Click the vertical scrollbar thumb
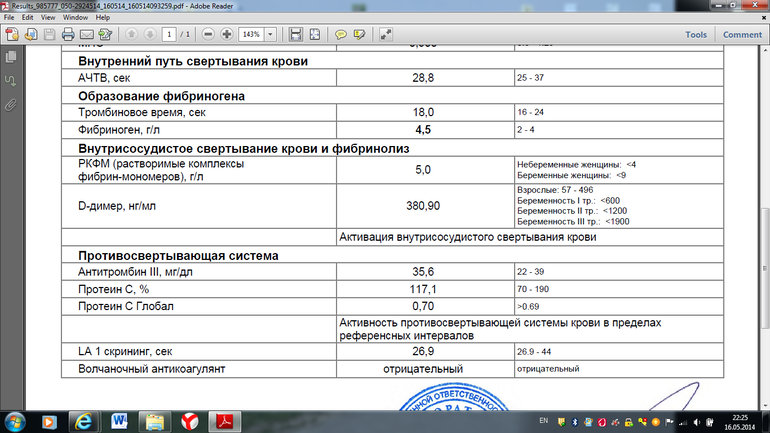Screen dimensions: 770x433 (765, 269)
